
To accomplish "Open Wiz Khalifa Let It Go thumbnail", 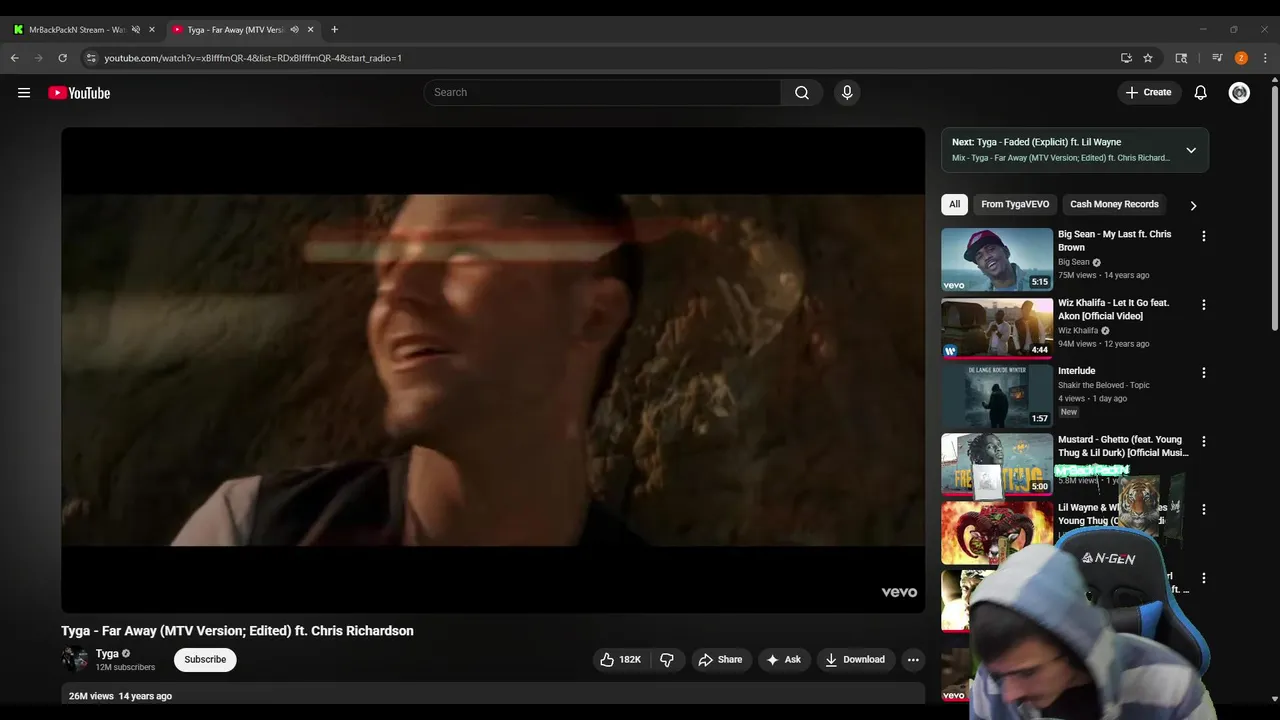I will click(x=997, y=328).
